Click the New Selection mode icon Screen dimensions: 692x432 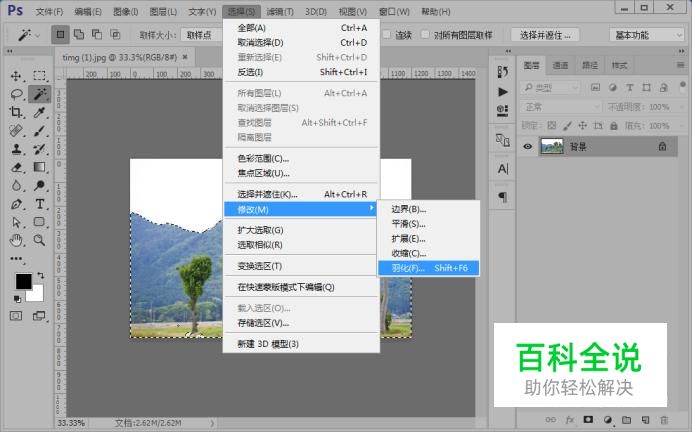(x=60, y=34)
